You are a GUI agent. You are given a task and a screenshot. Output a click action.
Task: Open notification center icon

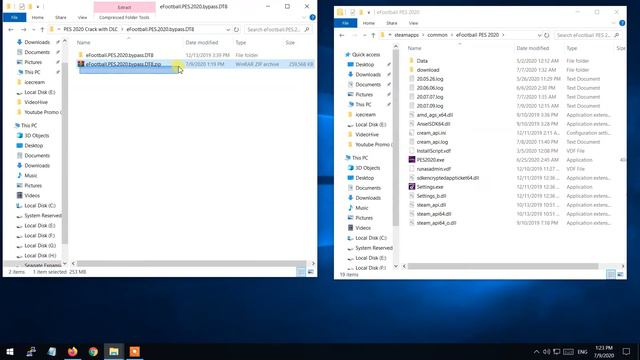point(626,351)
